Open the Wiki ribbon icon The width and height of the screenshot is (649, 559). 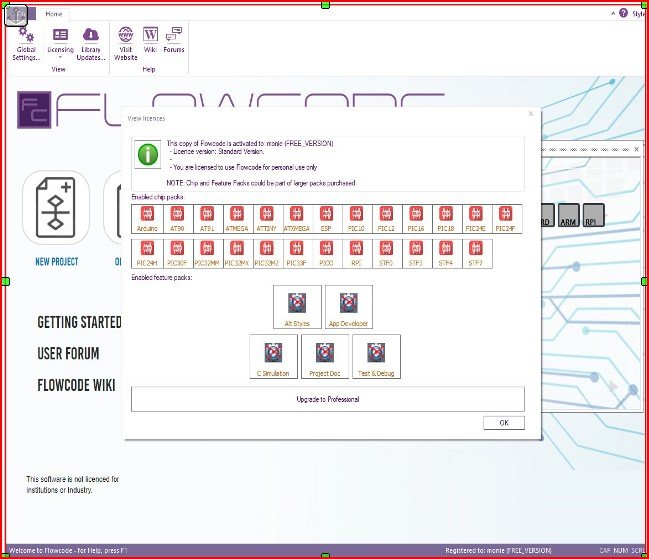pyautogui.click(x=150, y=34)
